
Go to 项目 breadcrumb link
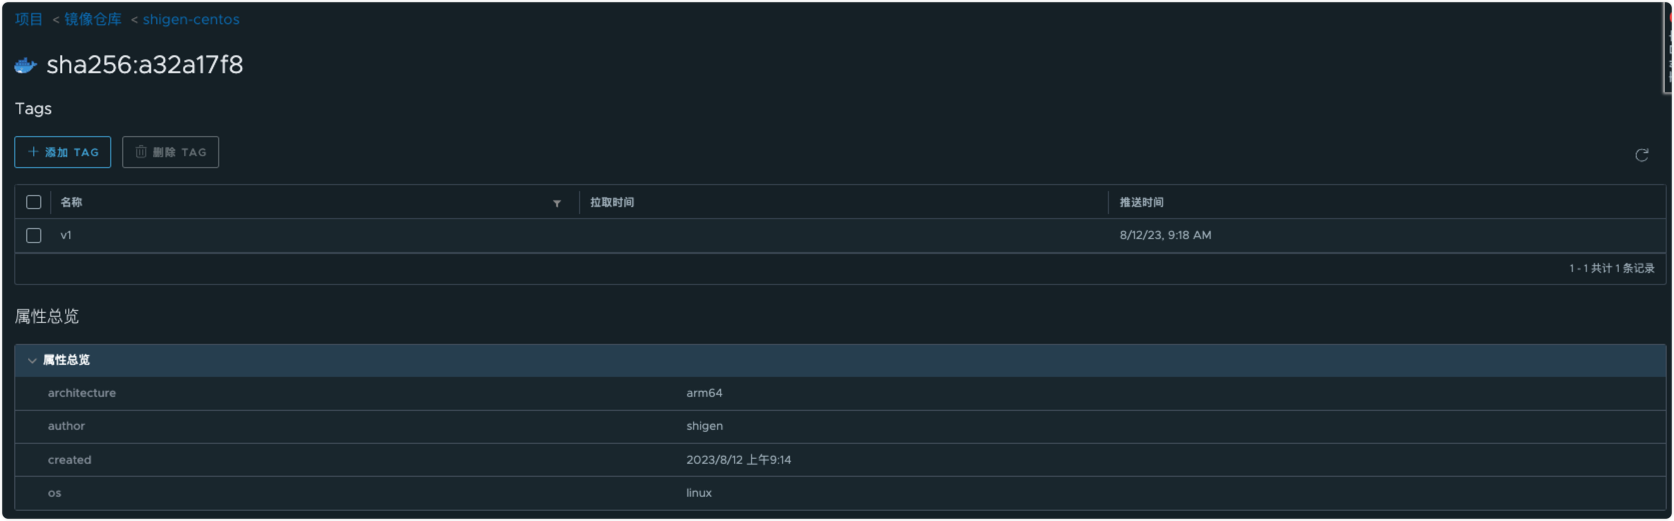click(x=29, y=19)
